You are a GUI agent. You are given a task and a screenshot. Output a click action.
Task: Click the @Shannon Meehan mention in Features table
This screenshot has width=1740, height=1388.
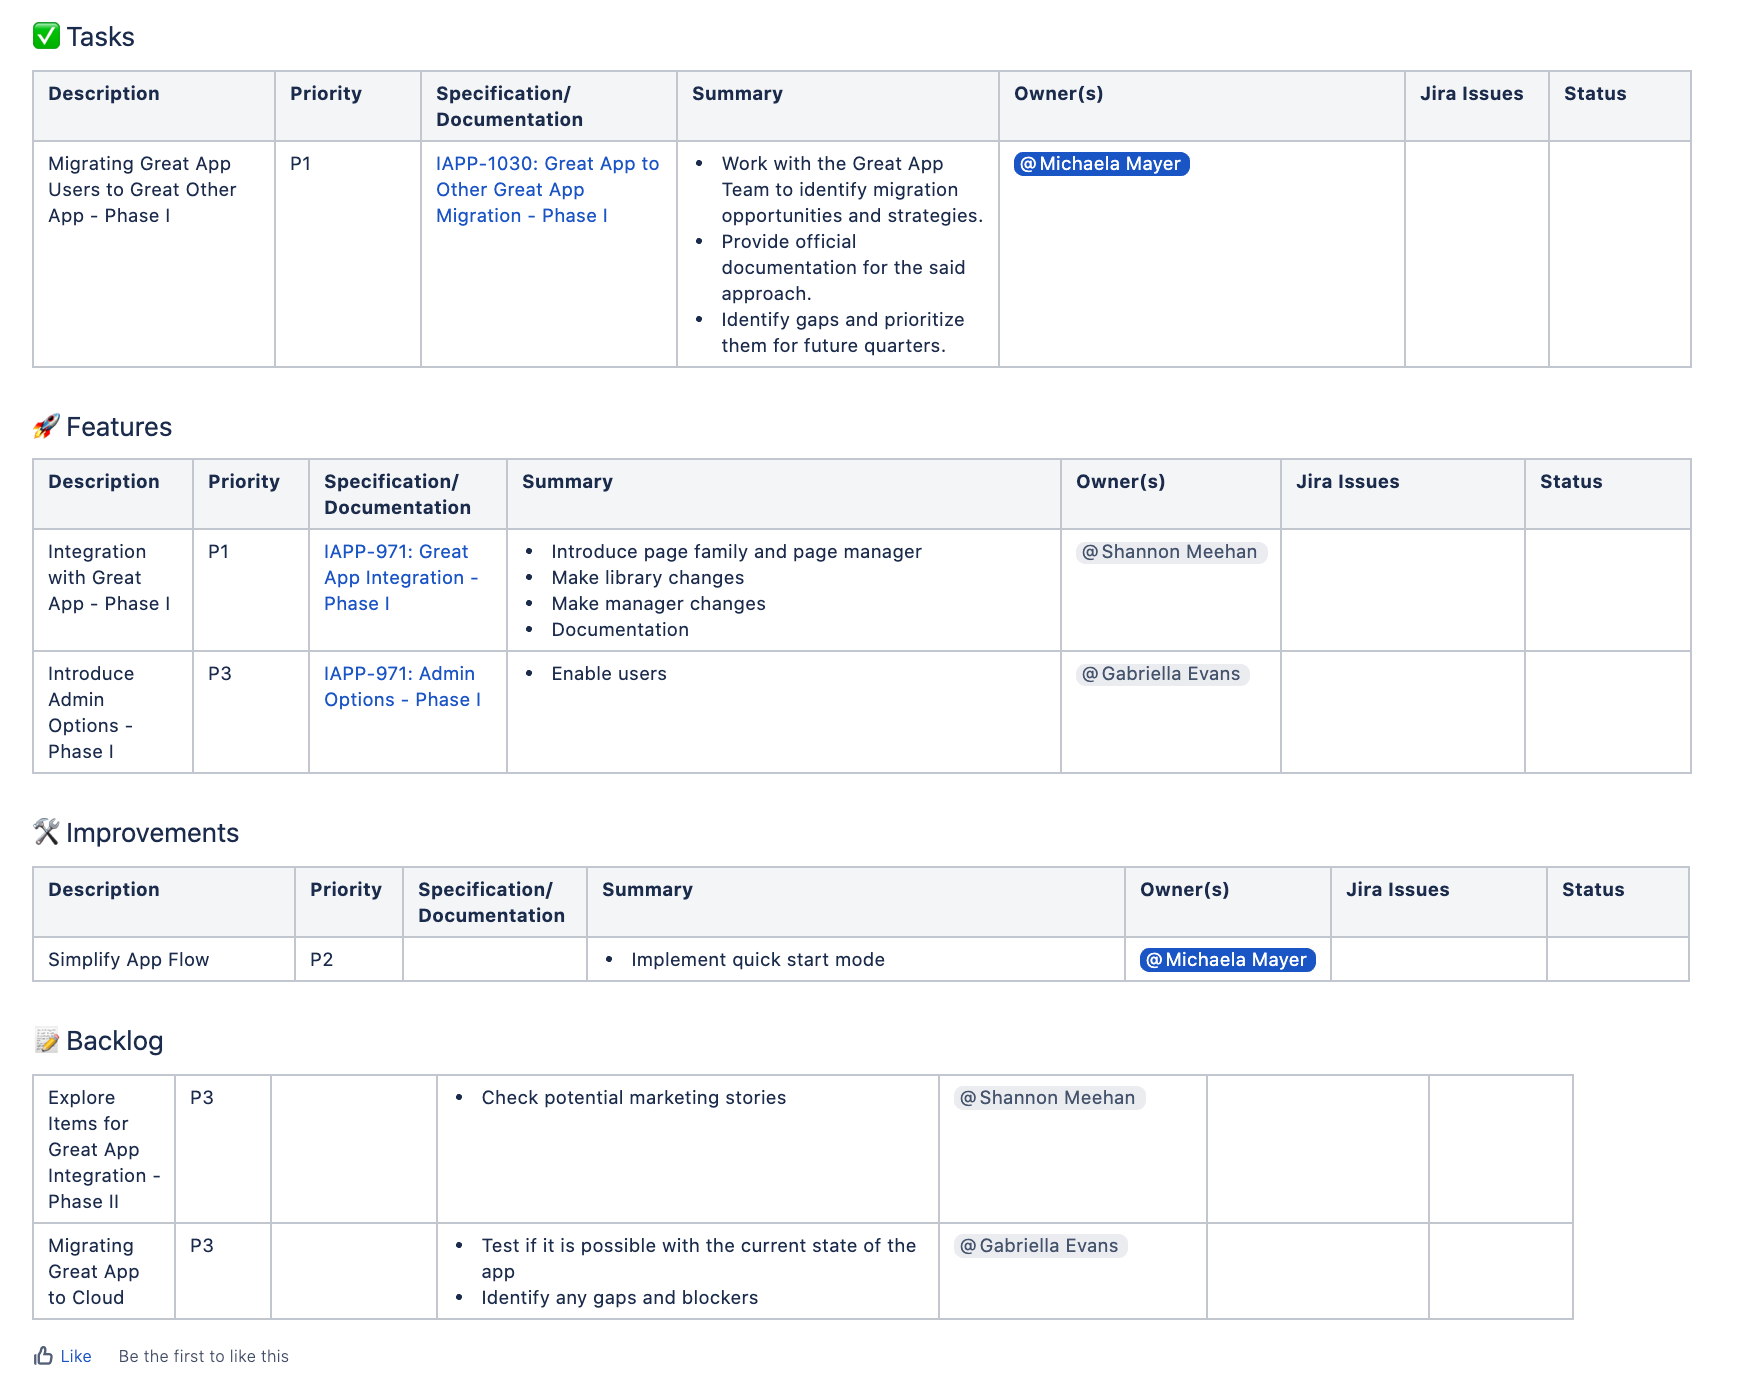1168,551
